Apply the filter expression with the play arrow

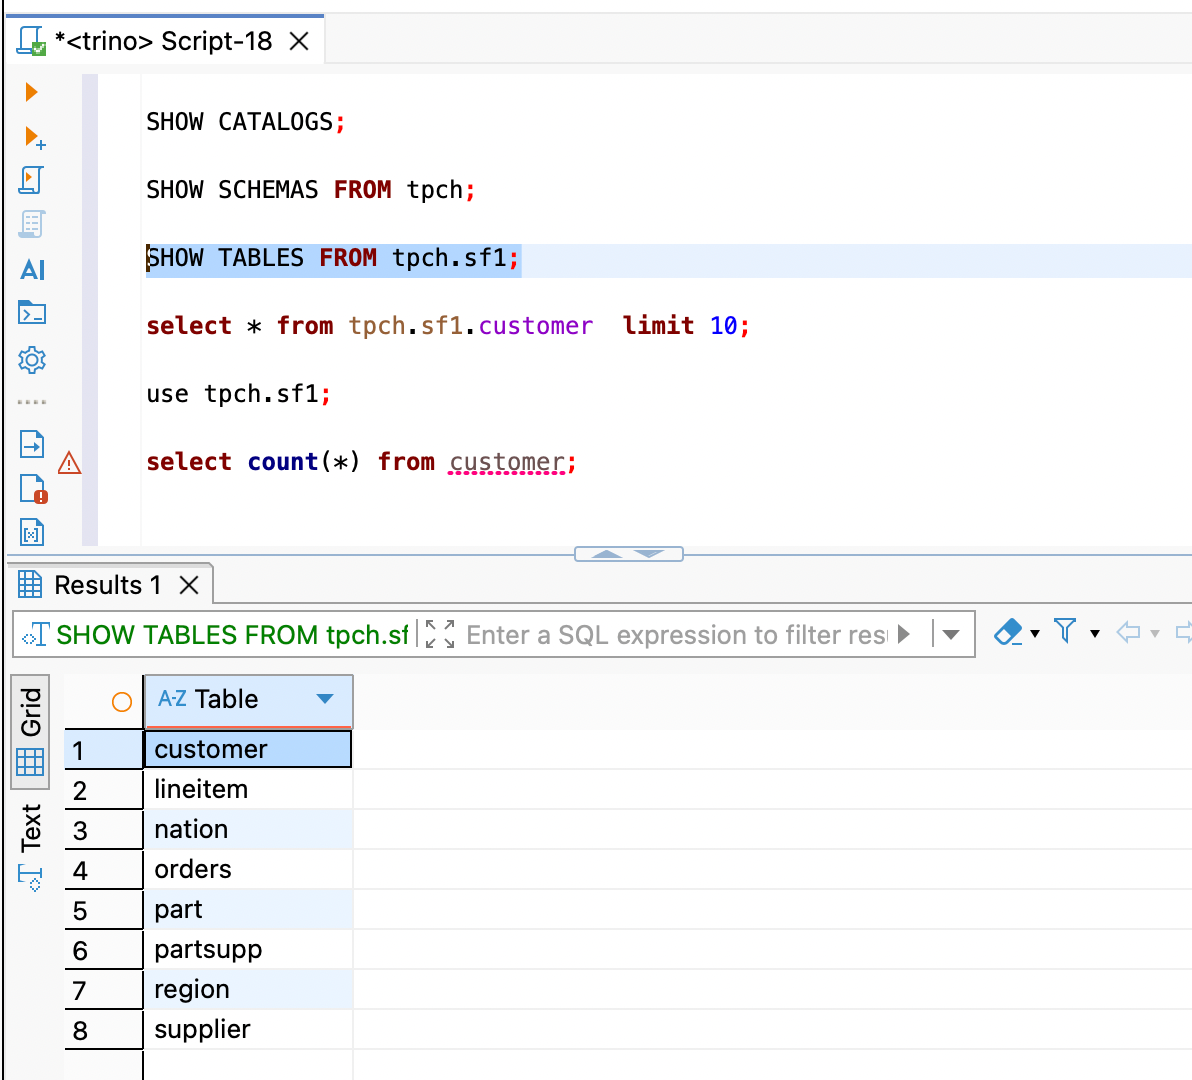903,634
